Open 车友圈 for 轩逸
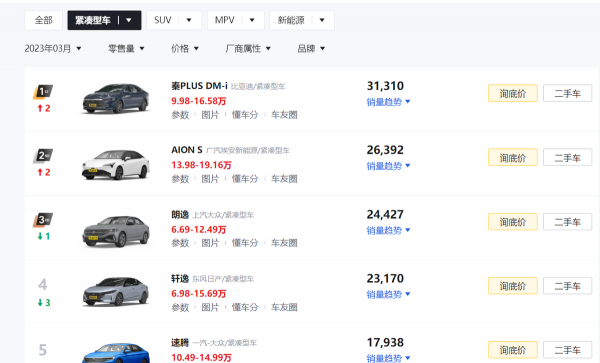This screenshot has width=600, height=363. [284, 307]
